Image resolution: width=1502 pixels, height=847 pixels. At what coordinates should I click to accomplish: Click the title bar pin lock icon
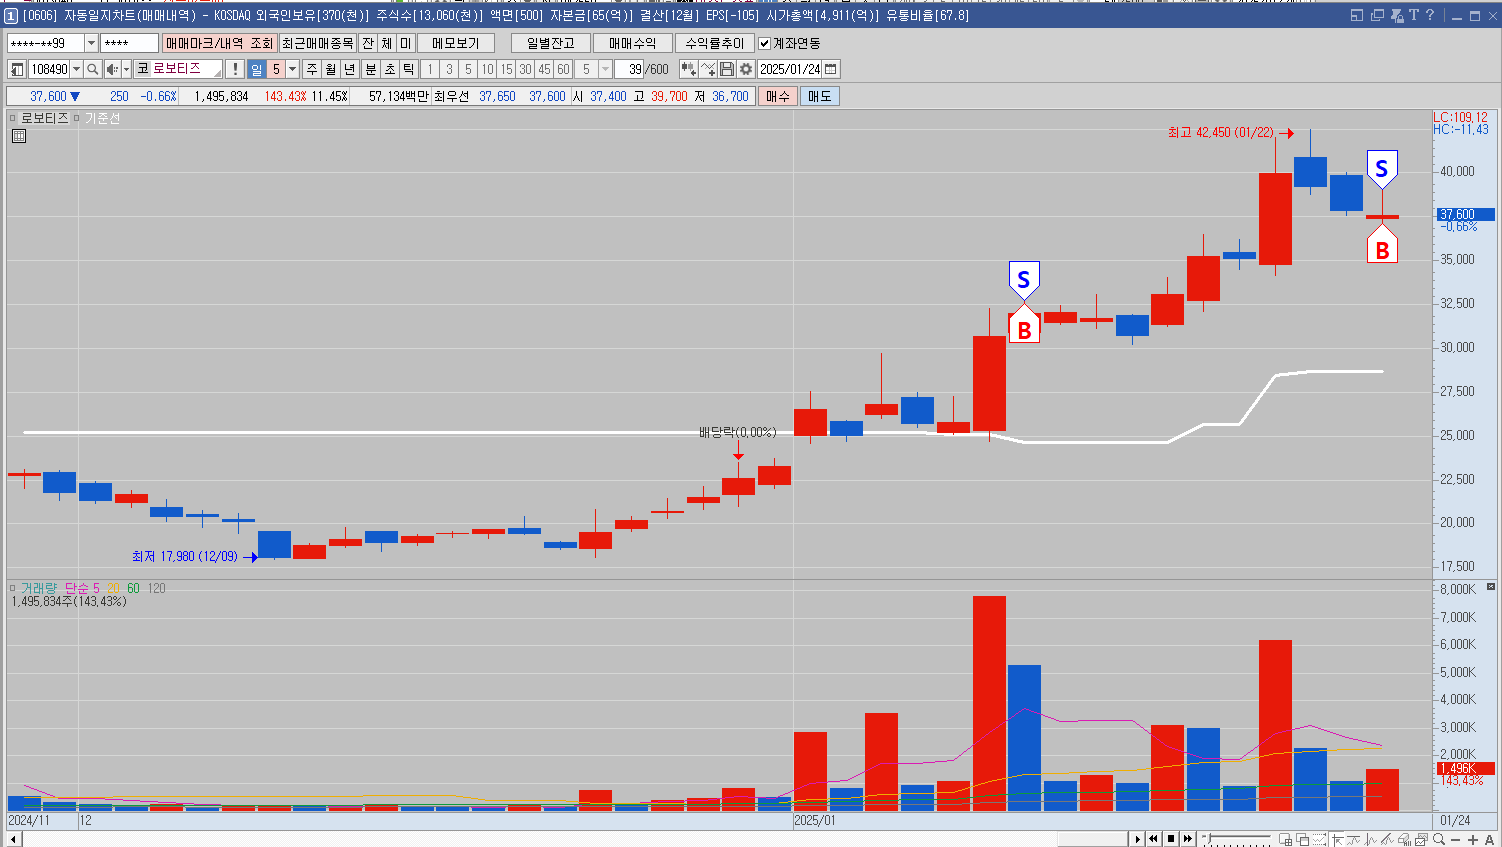pyautogui.click(x=1397, y=15)
